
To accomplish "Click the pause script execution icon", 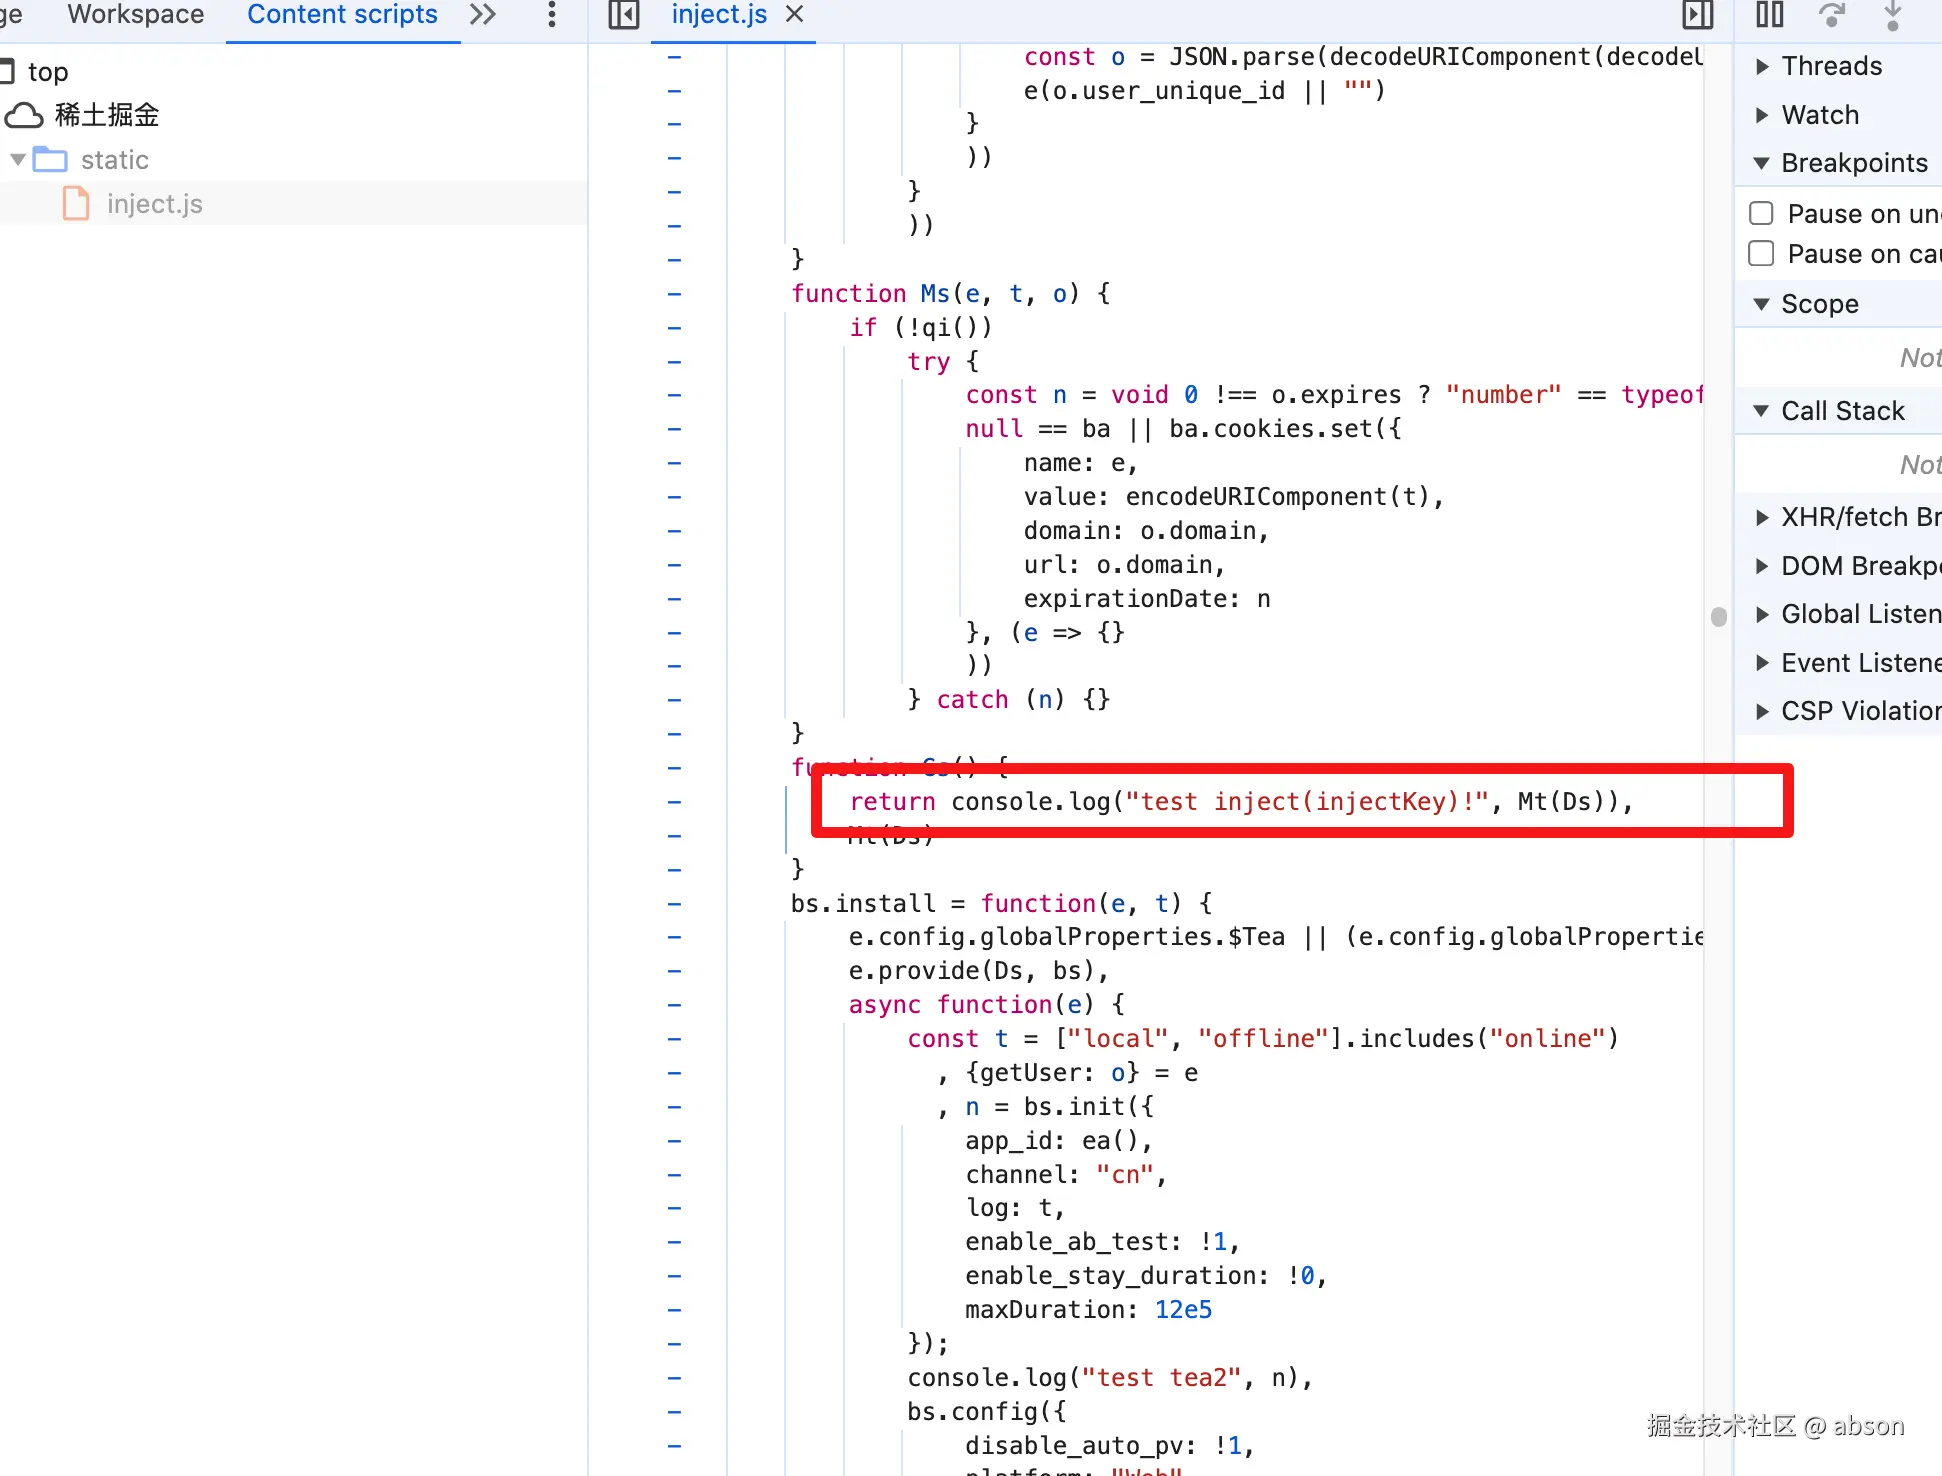I will click(1769, 15).
